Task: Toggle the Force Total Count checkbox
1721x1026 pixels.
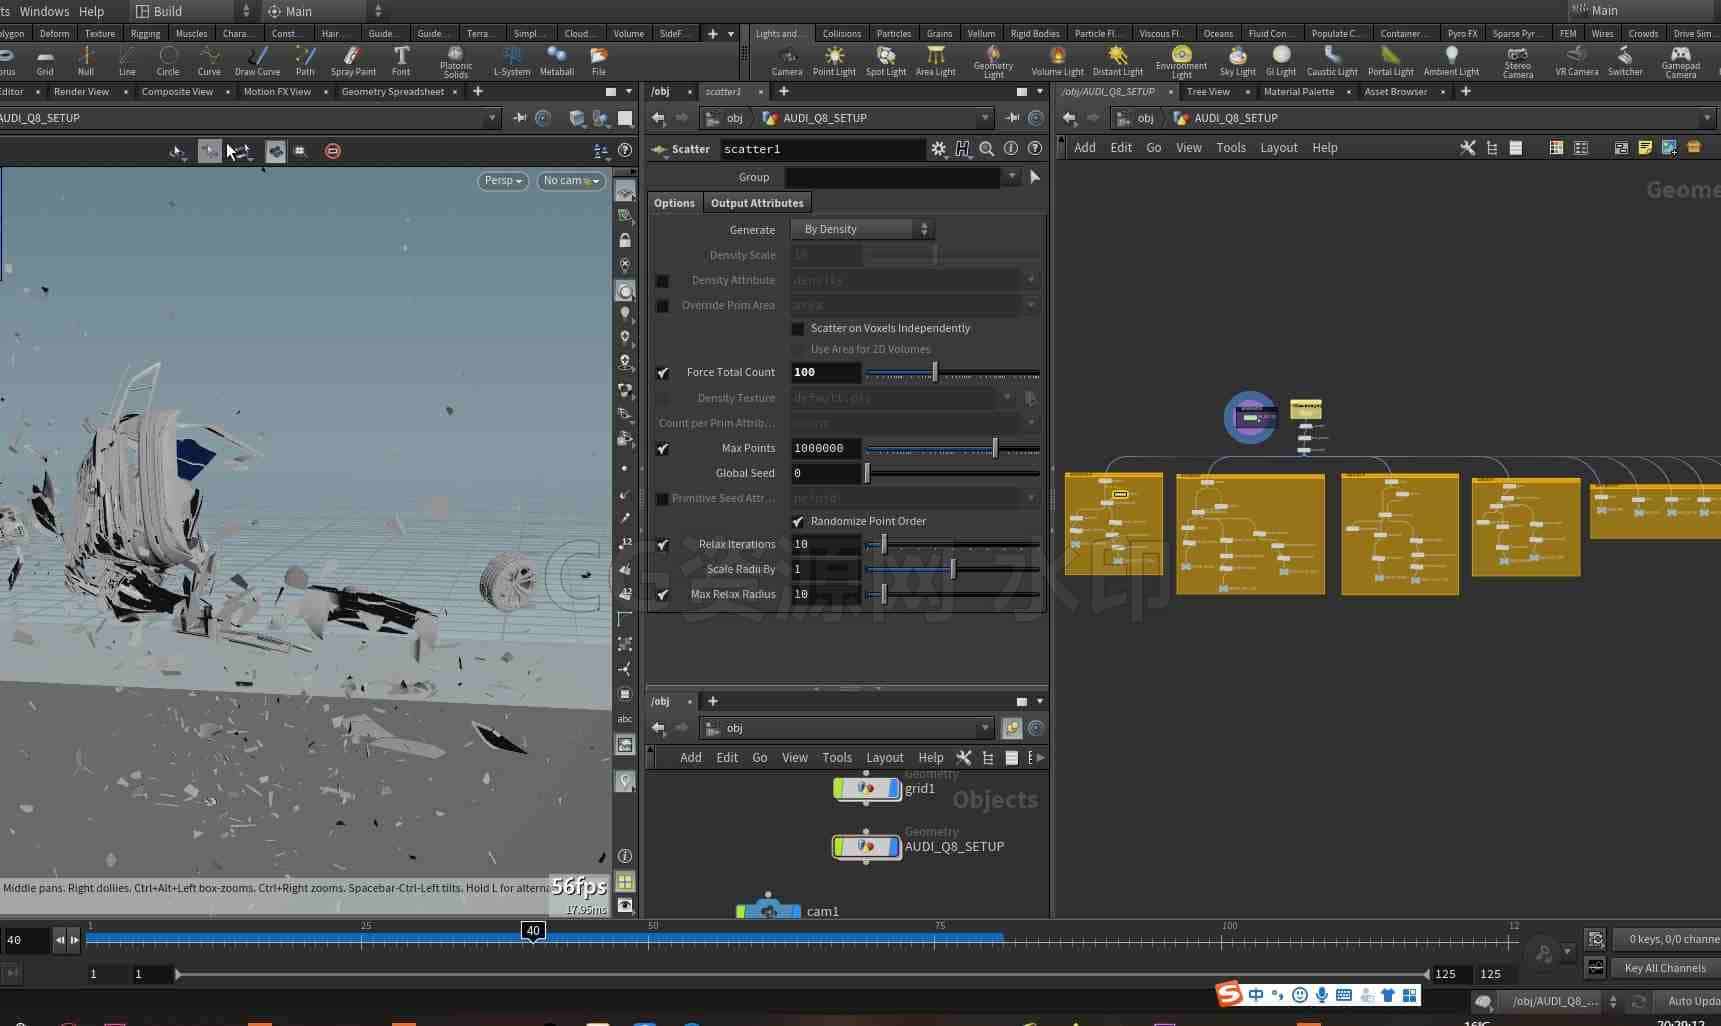Action: coord(662,373)
